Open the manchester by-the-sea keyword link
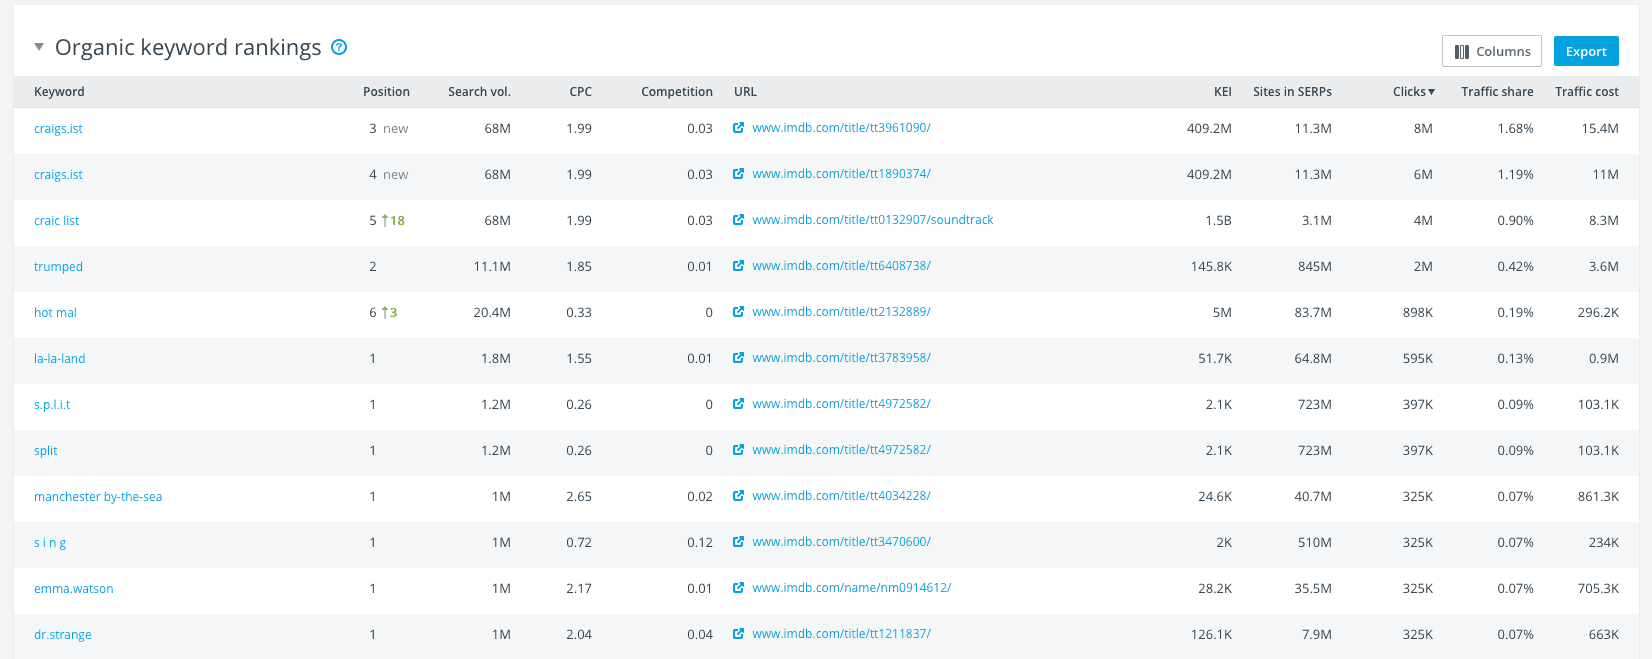The width and height of the screenshot is (1652, 659). pyautogui.click(x=98, y=496)
